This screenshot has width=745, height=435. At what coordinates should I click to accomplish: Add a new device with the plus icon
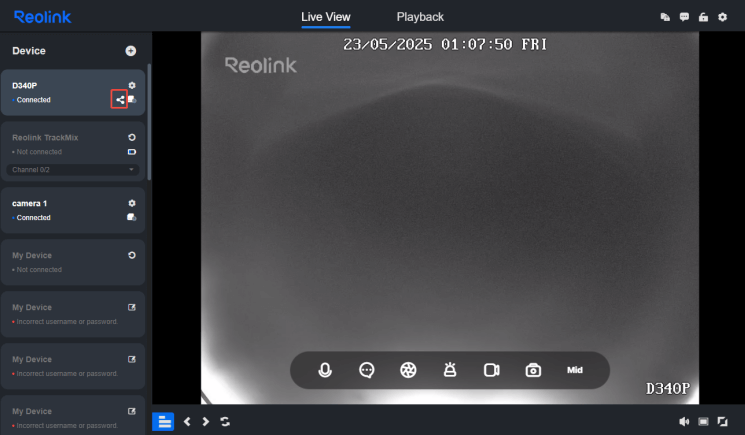click(x=131, y=51)
